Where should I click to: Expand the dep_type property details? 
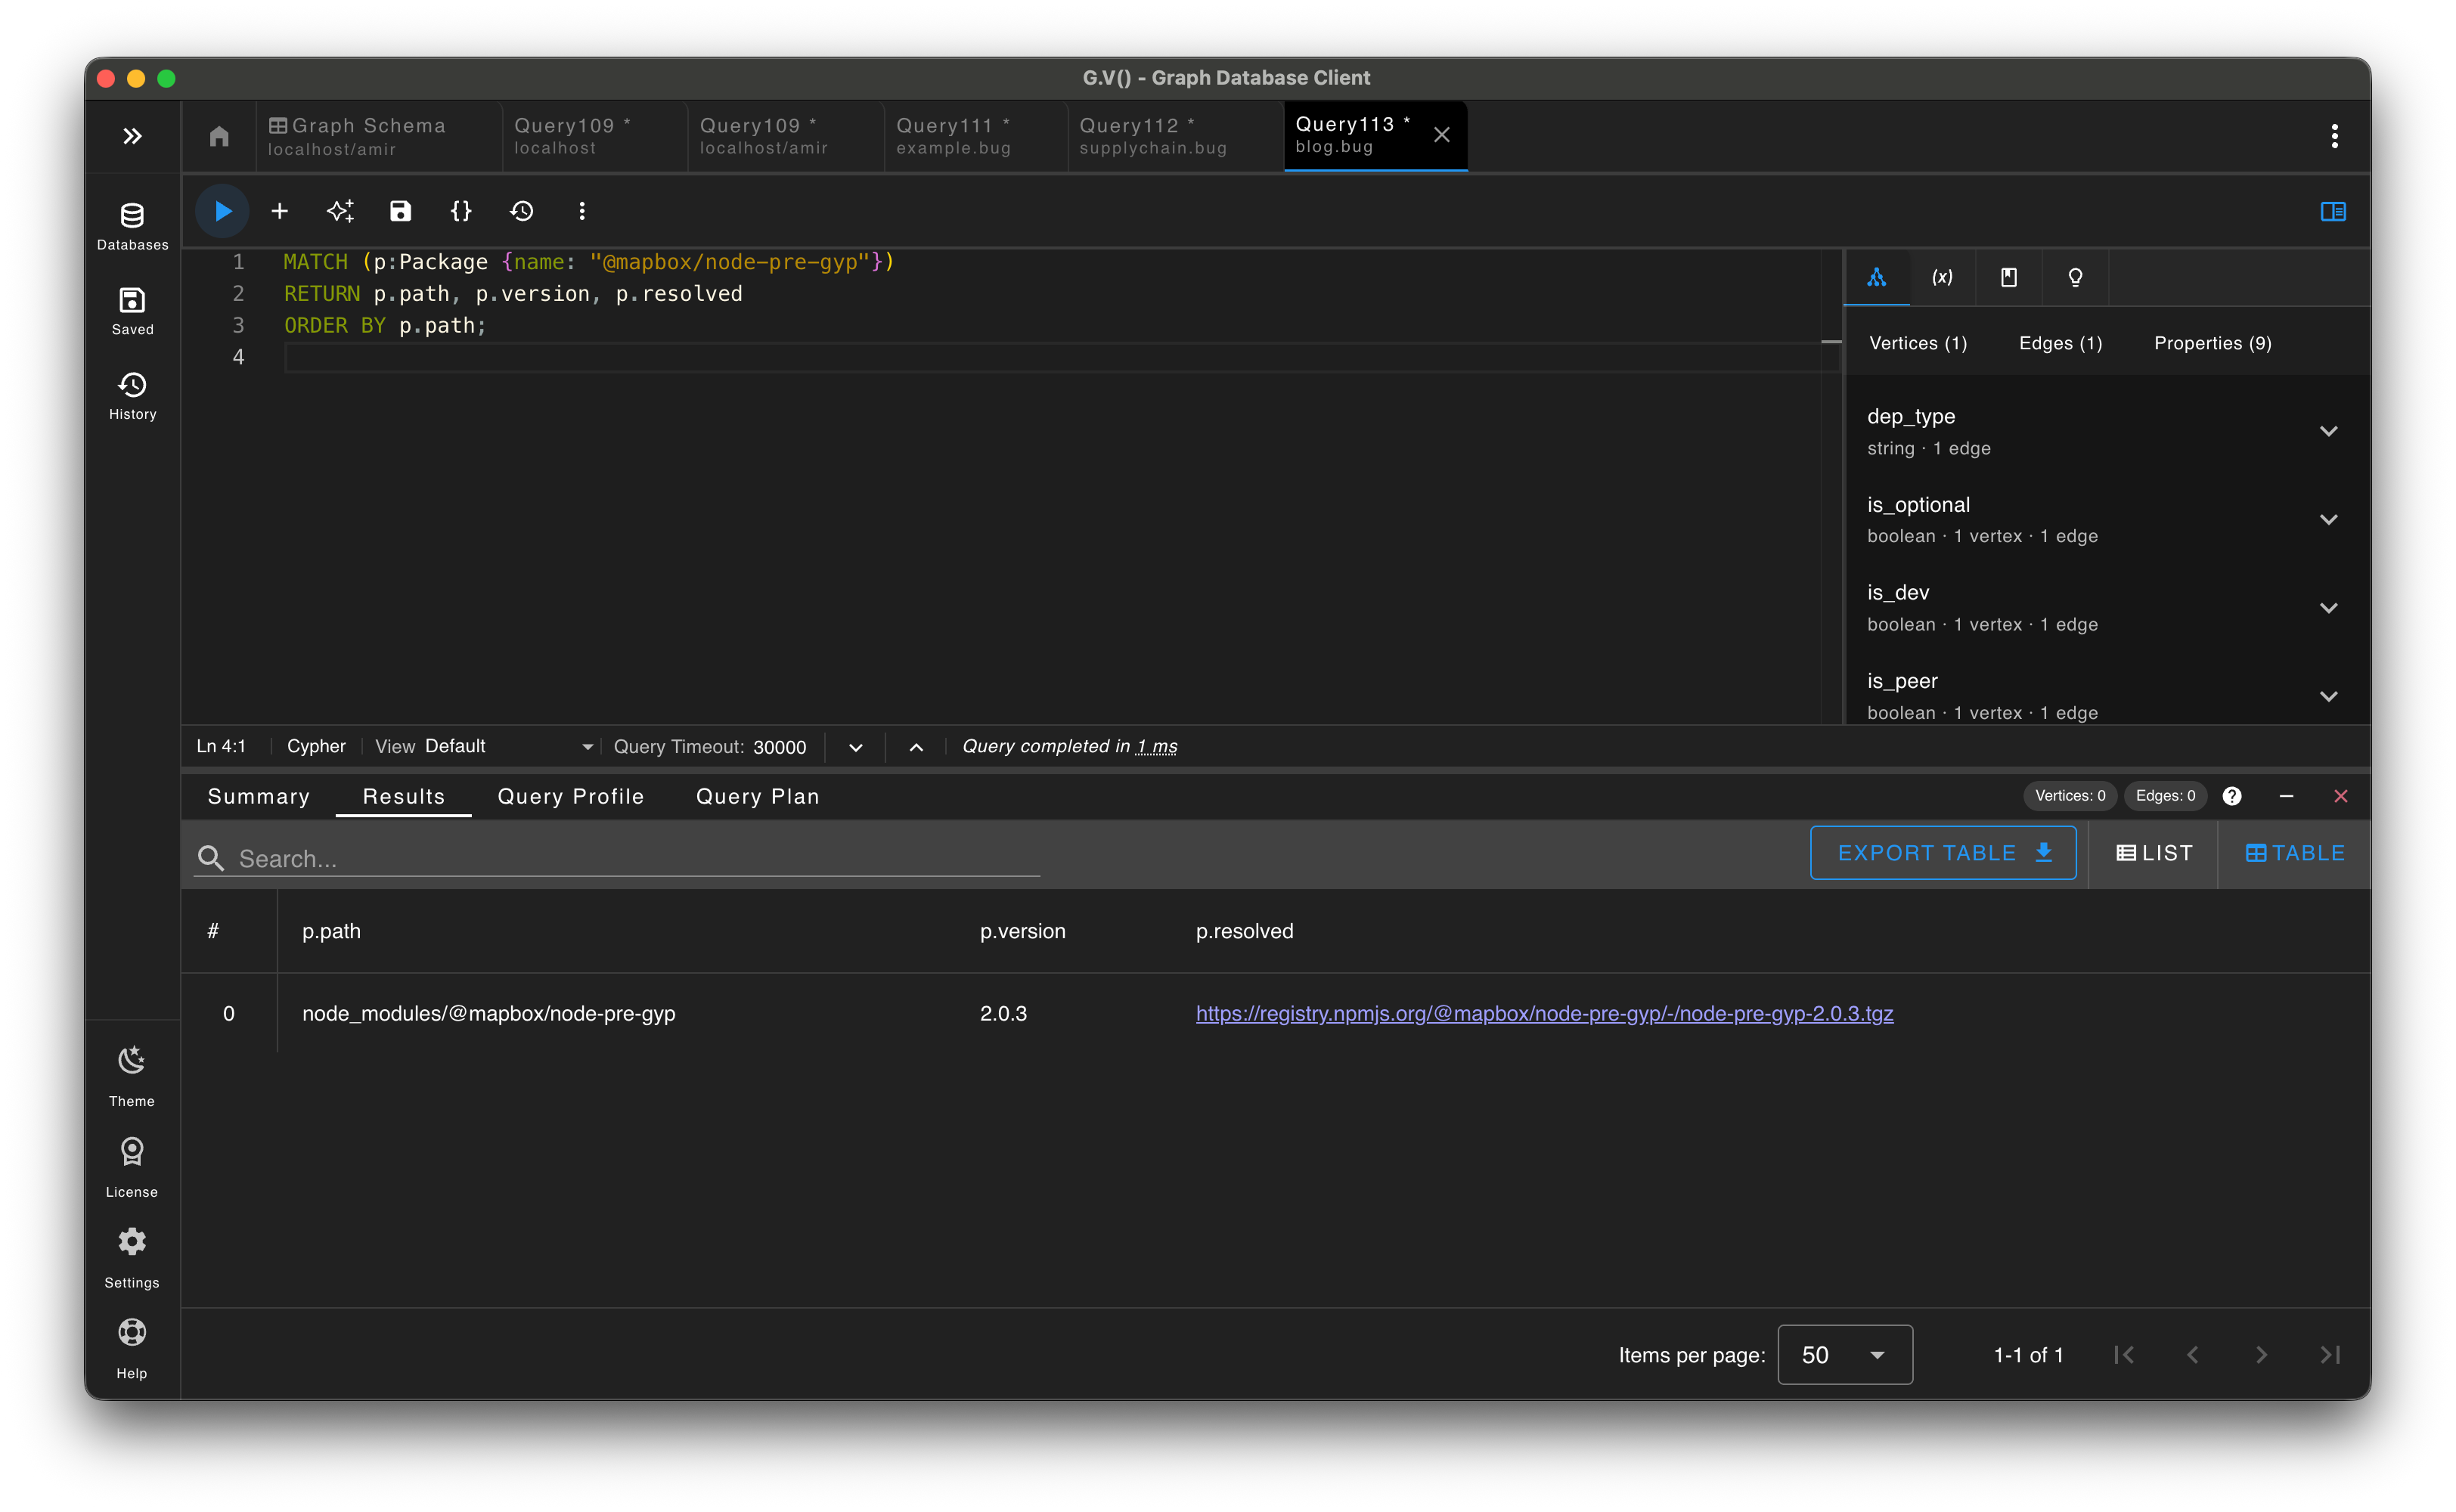point(2329,430)
